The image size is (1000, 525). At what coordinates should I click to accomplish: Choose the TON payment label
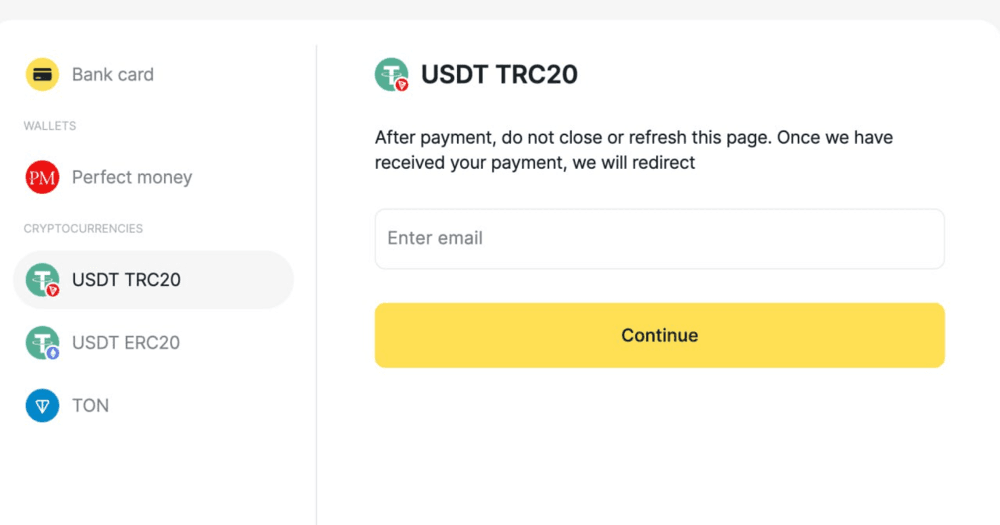point(90,405)
